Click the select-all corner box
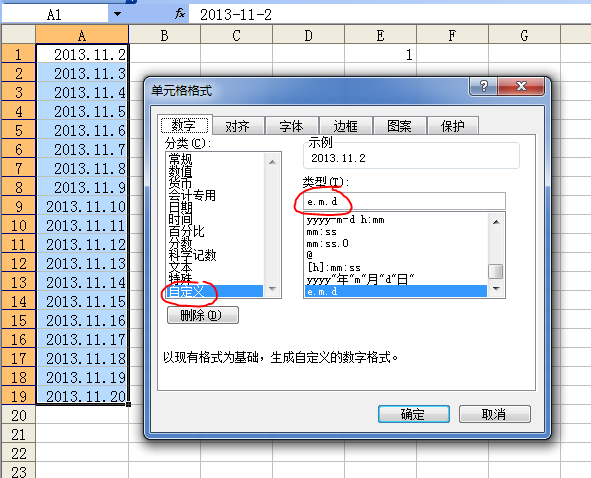Screen dimensions: 591x478 (x=18, y=34)
